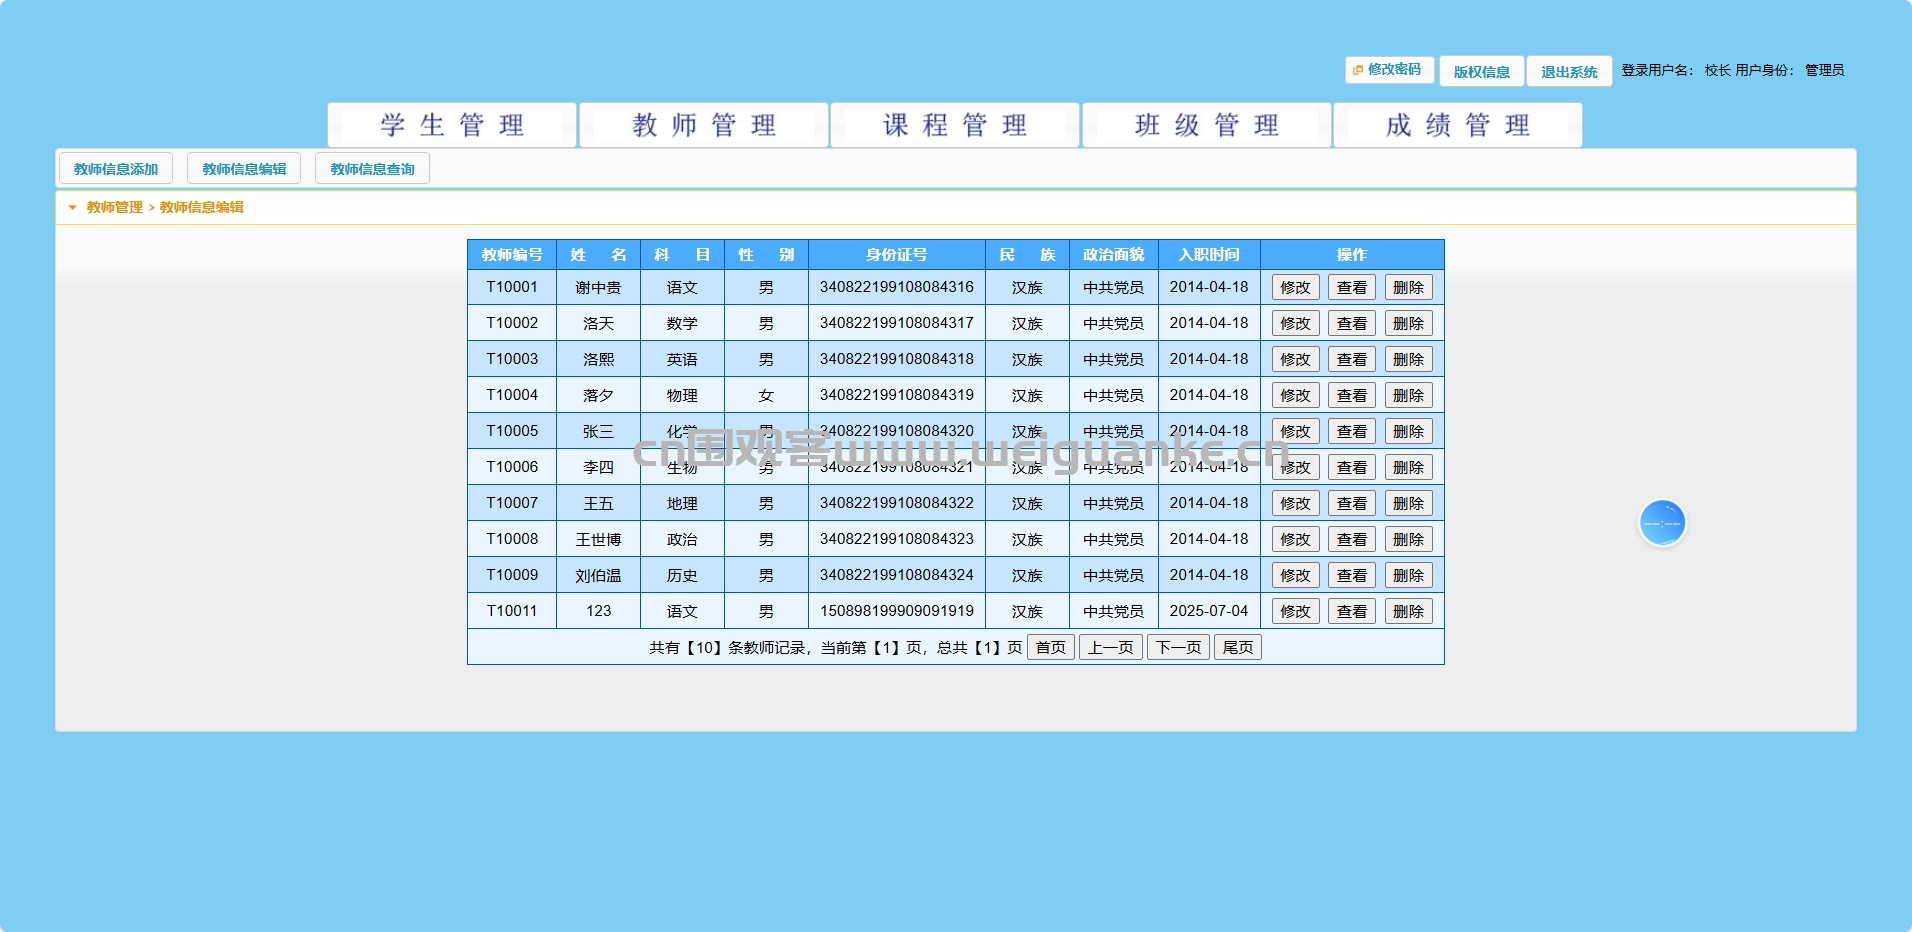The height and width of the screenshot is (932, 1912).
Task: Select the subject cell 地理
Action: coord(682,503)
